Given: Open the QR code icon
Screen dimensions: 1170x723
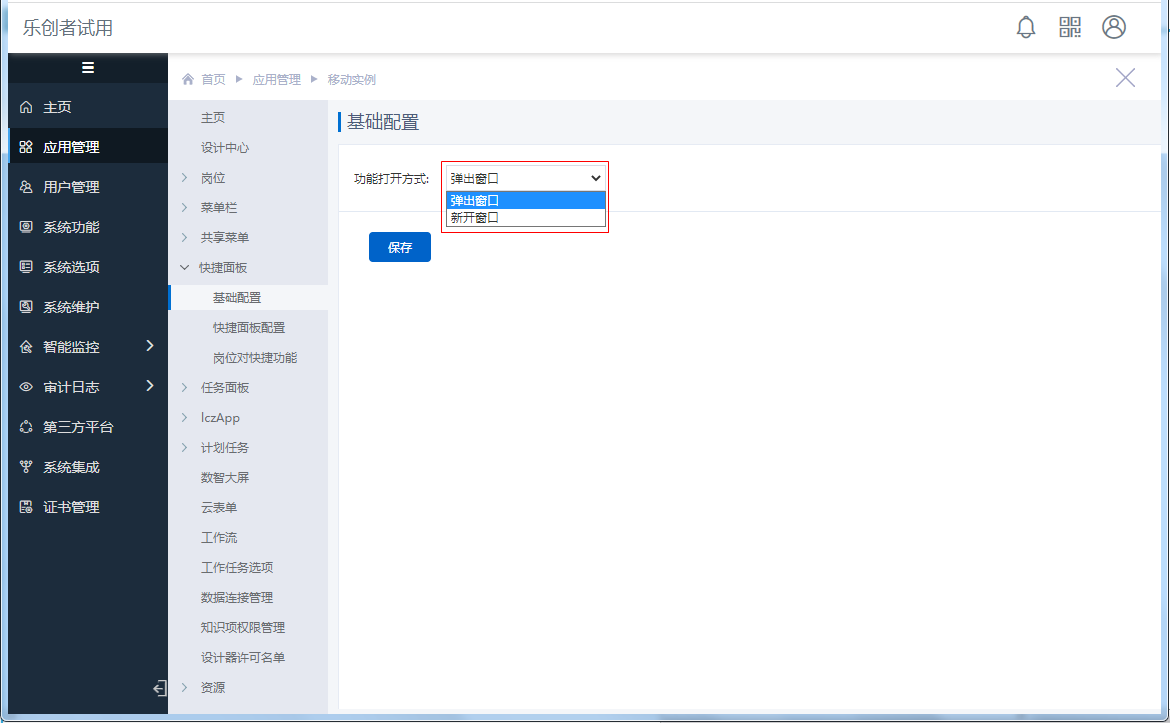Looking at the screenshot, I should tap(1070, 27).
